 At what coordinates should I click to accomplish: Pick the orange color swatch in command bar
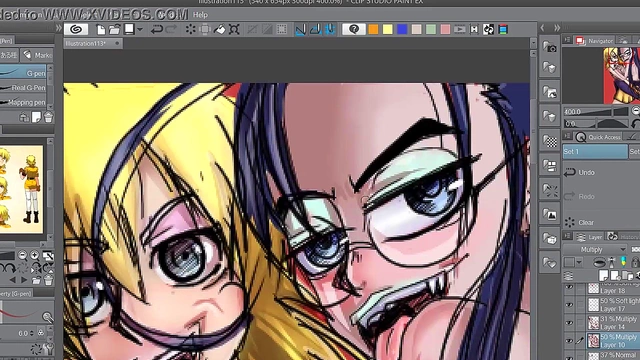(x=373, y=29)
